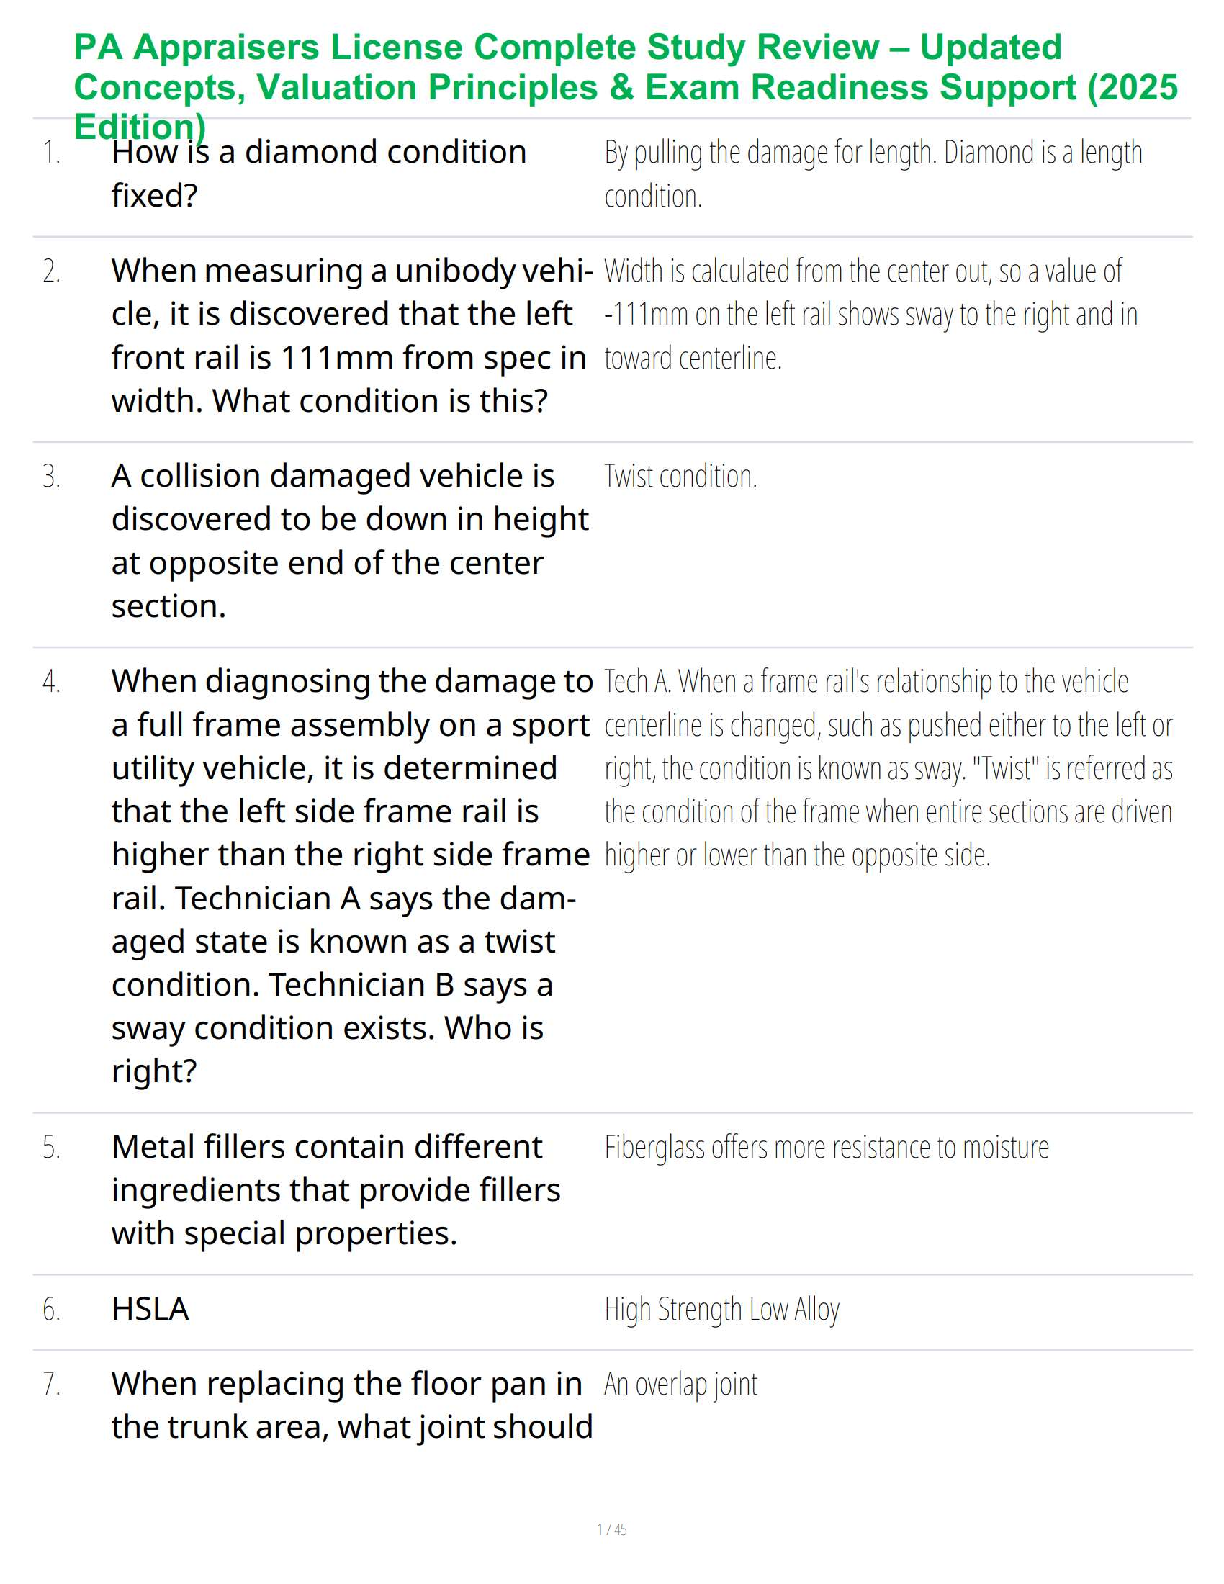The width and height of the screenshot is (1224, 1584).
Task: Click the floor pan trunk area question
Action: 351,1405
